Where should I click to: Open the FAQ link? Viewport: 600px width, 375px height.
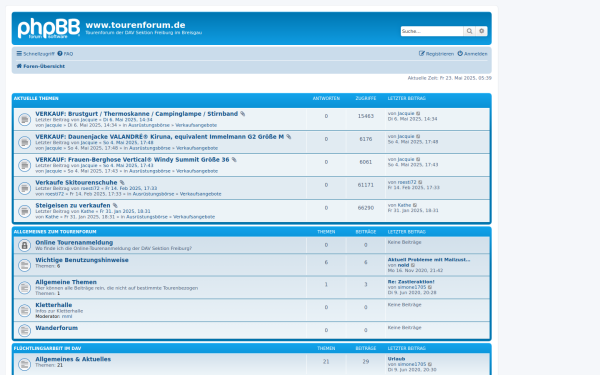point(65,54)
